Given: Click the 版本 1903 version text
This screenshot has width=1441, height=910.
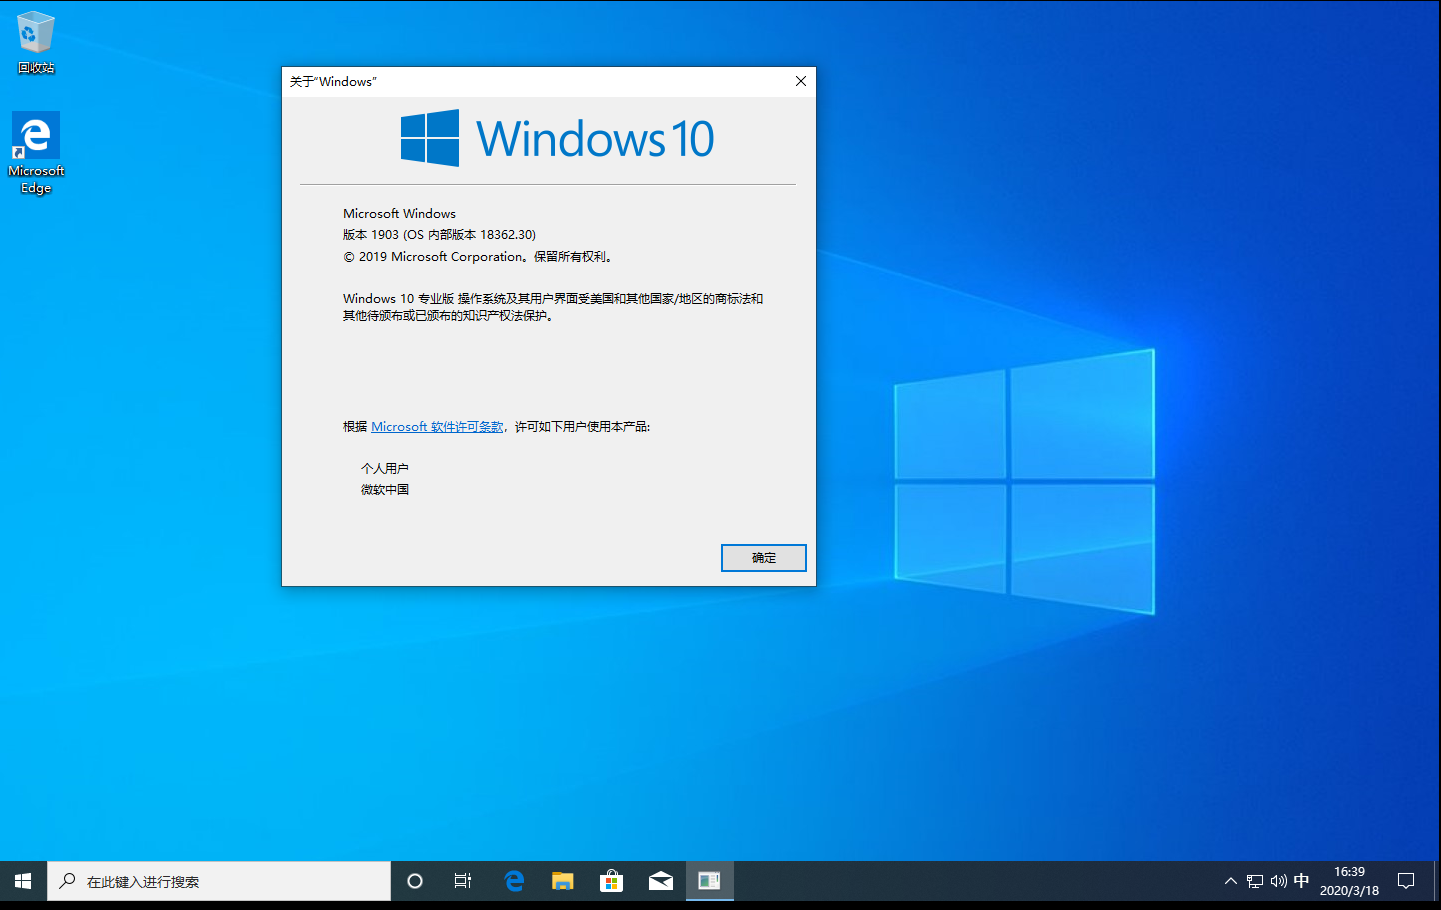Looking at the screenshot, I should pos(439,235).
